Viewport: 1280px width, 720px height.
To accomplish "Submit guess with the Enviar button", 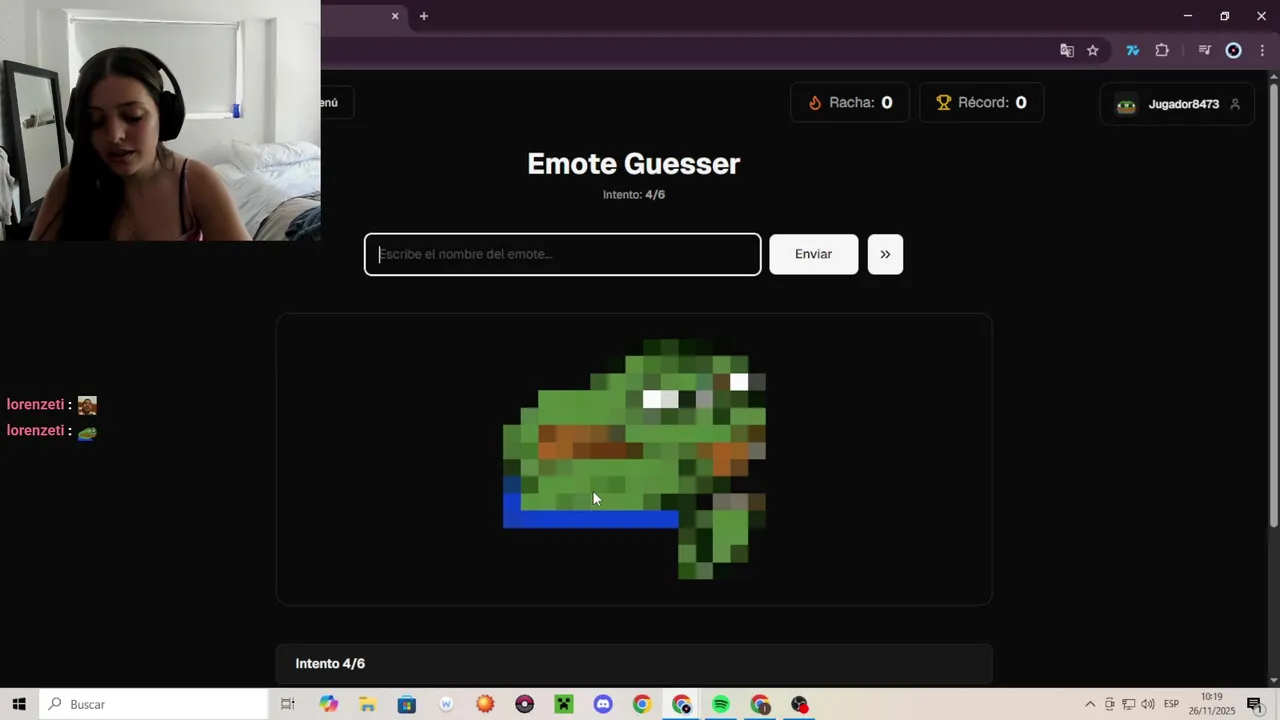I will [814, 254].
